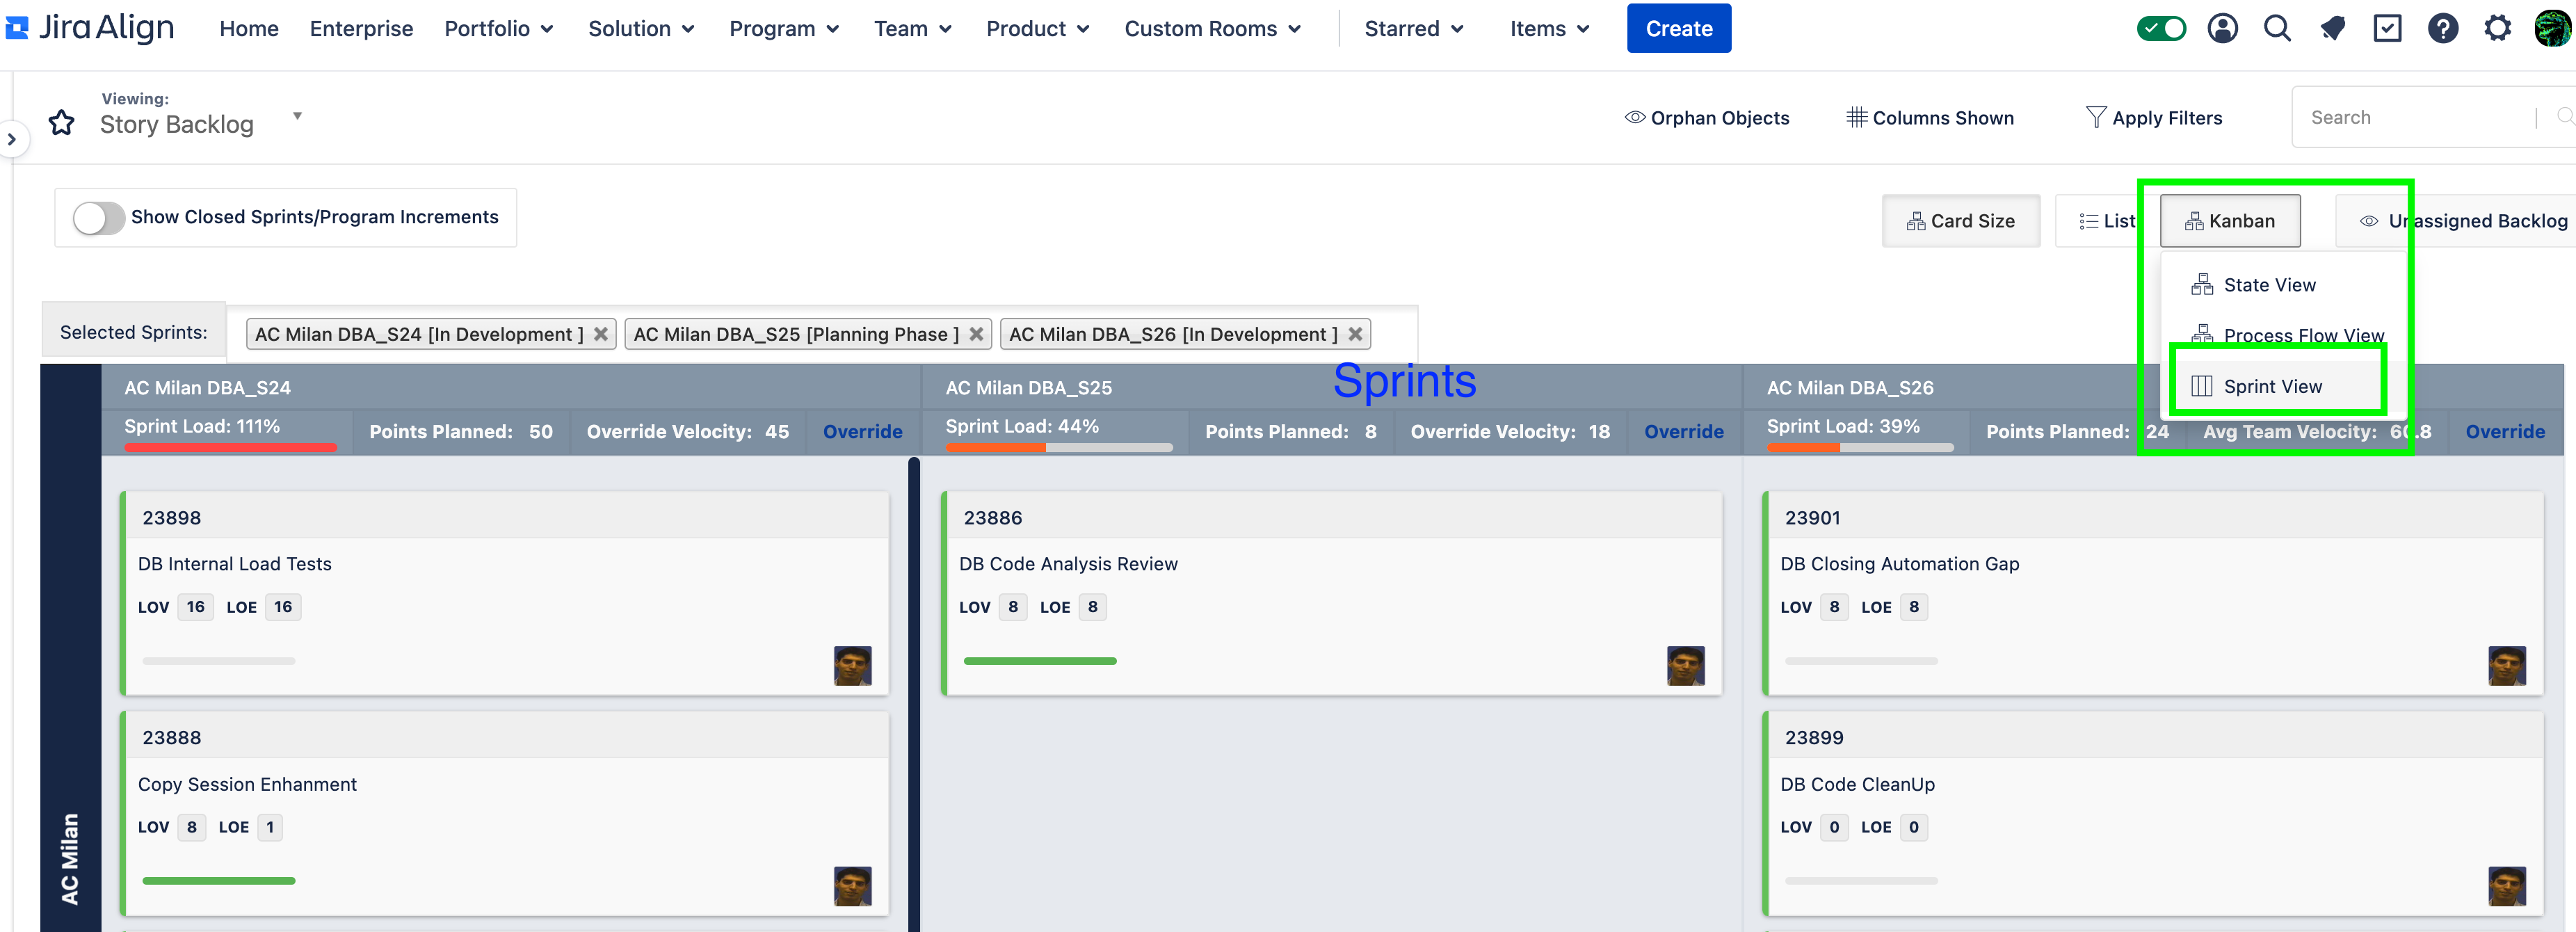Open the global search magnifier icon
The width and height of the screenshot is (2576, 932).
coord(2277,28)
